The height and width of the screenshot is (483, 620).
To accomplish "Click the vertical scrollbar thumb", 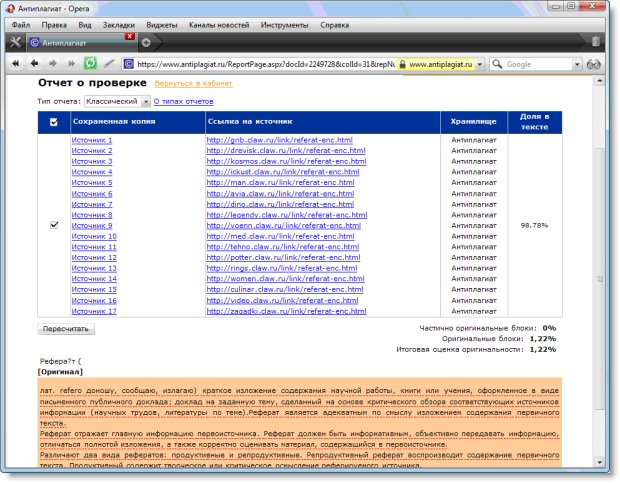I will point(599,279).
